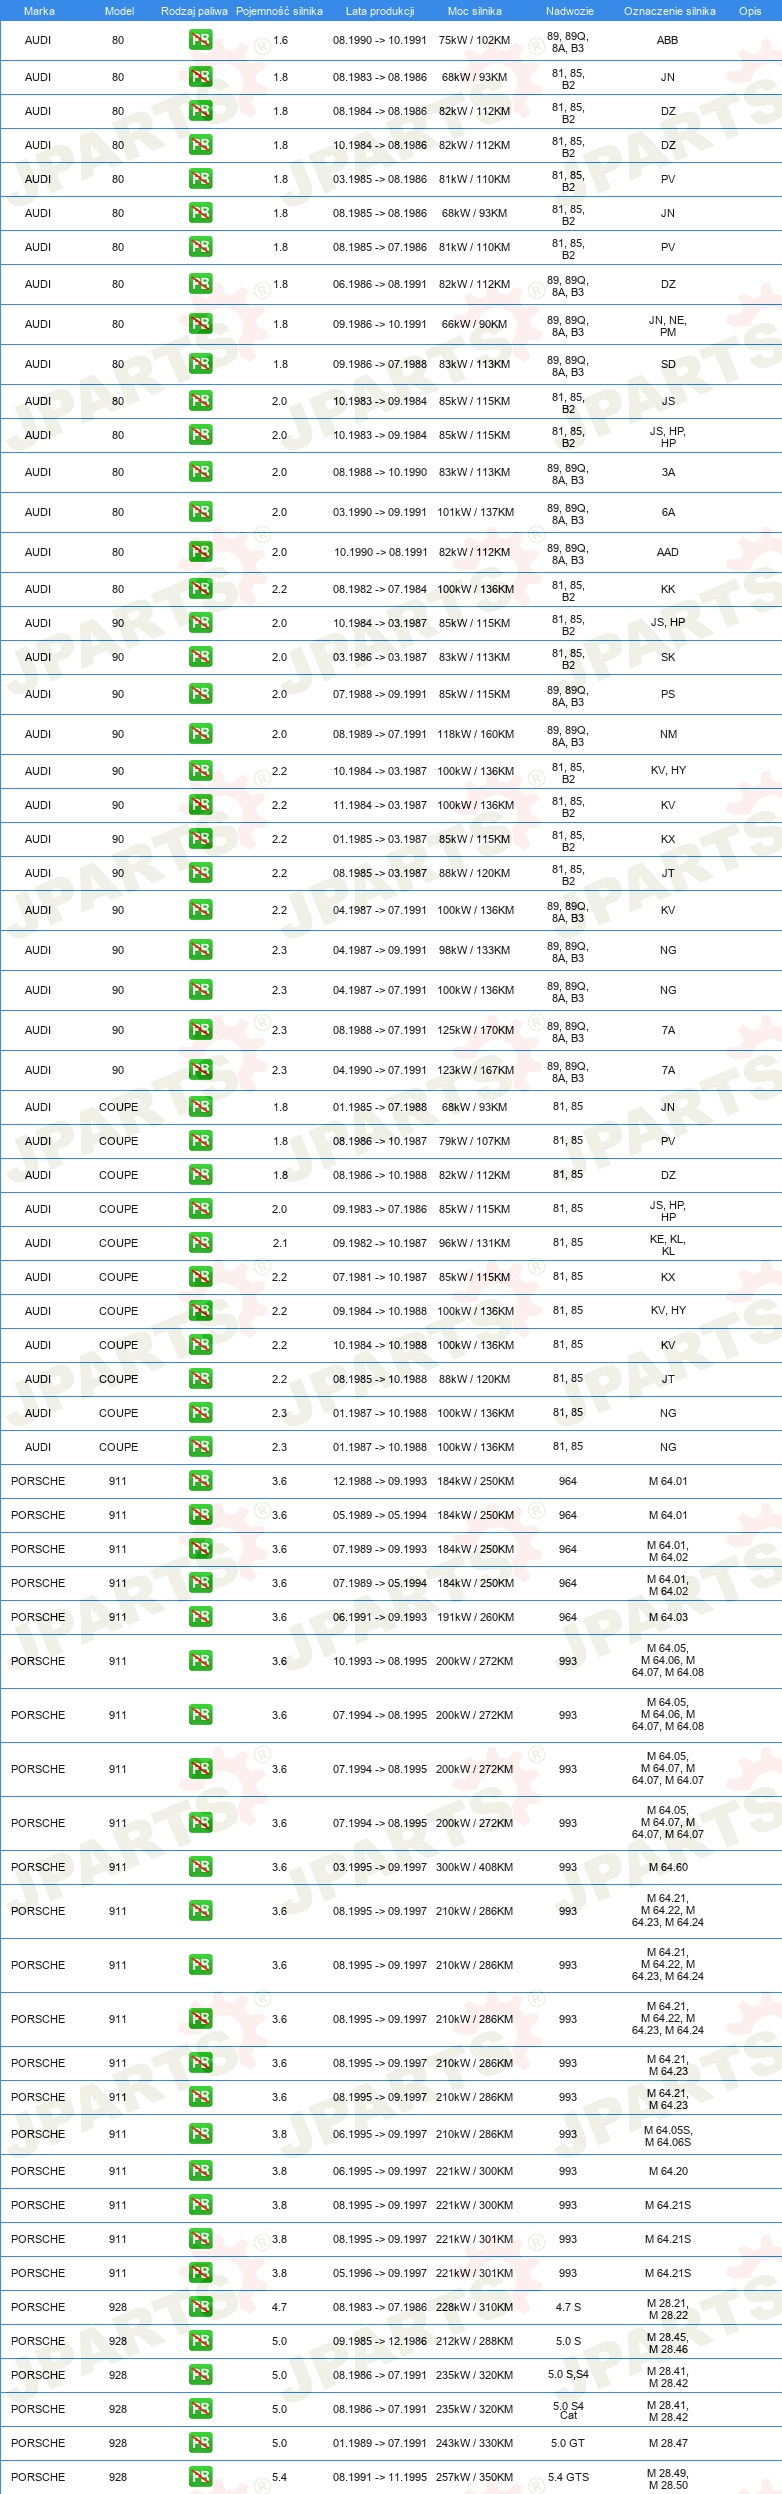
Task: Click the 243kW / 330KM power cell
Action: (475, 2443)
